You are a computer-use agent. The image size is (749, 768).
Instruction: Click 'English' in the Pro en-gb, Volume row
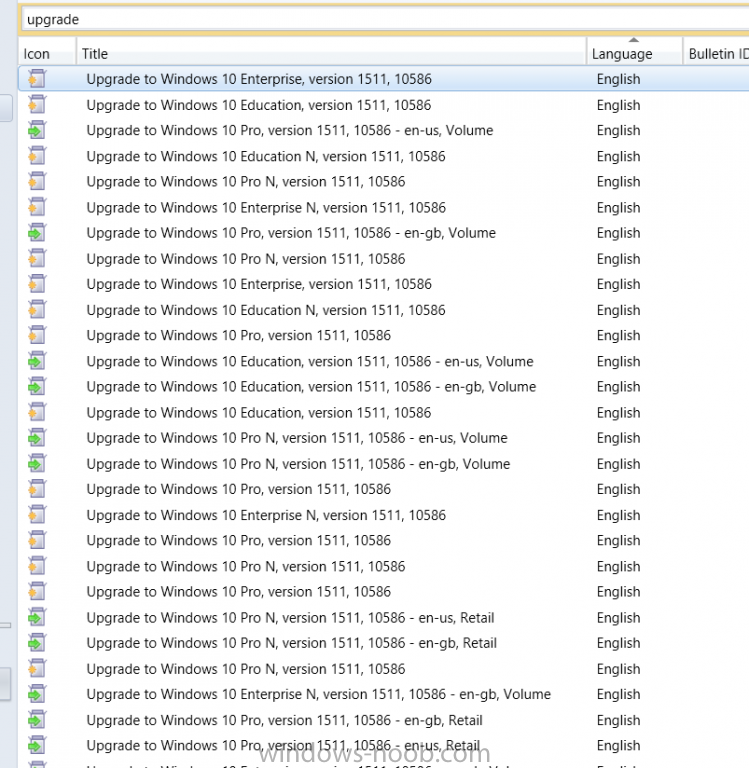618,233
